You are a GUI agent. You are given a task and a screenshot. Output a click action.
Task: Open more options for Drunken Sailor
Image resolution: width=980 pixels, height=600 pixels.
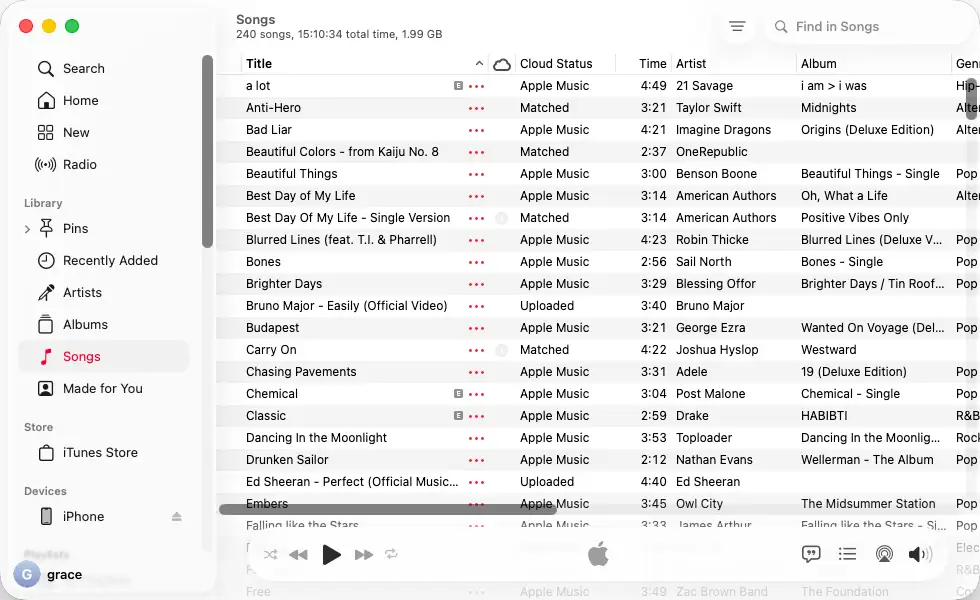[x=476, y=460]
